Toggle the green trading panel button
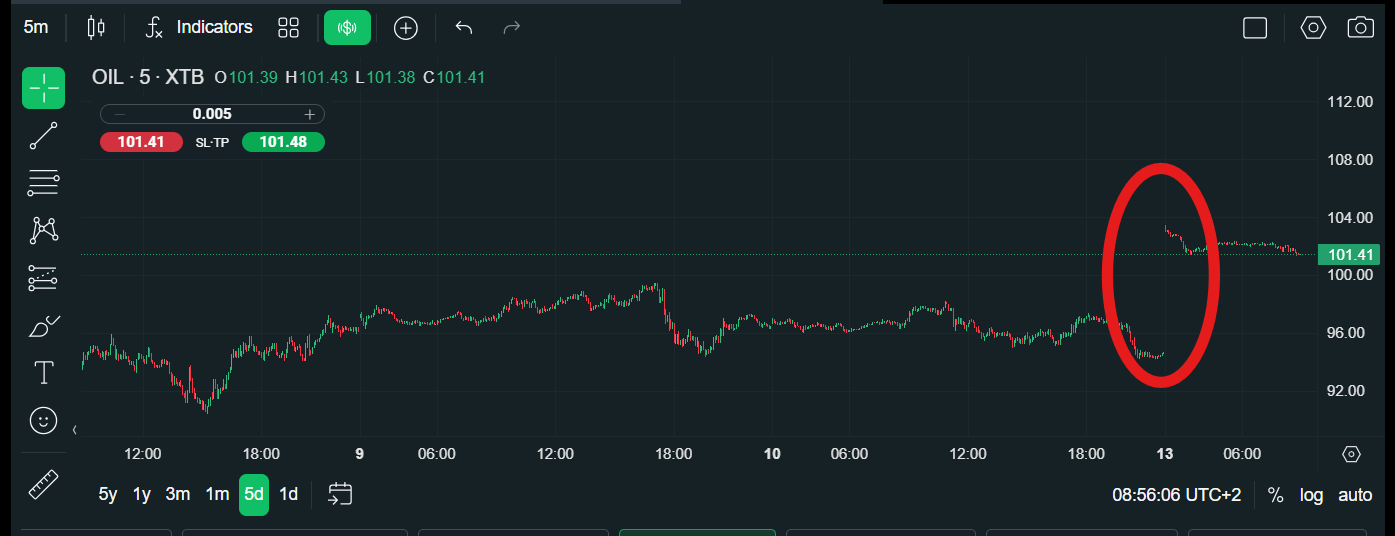The width and height of the screenshot is (1395, 536). (x=347, y=27)
